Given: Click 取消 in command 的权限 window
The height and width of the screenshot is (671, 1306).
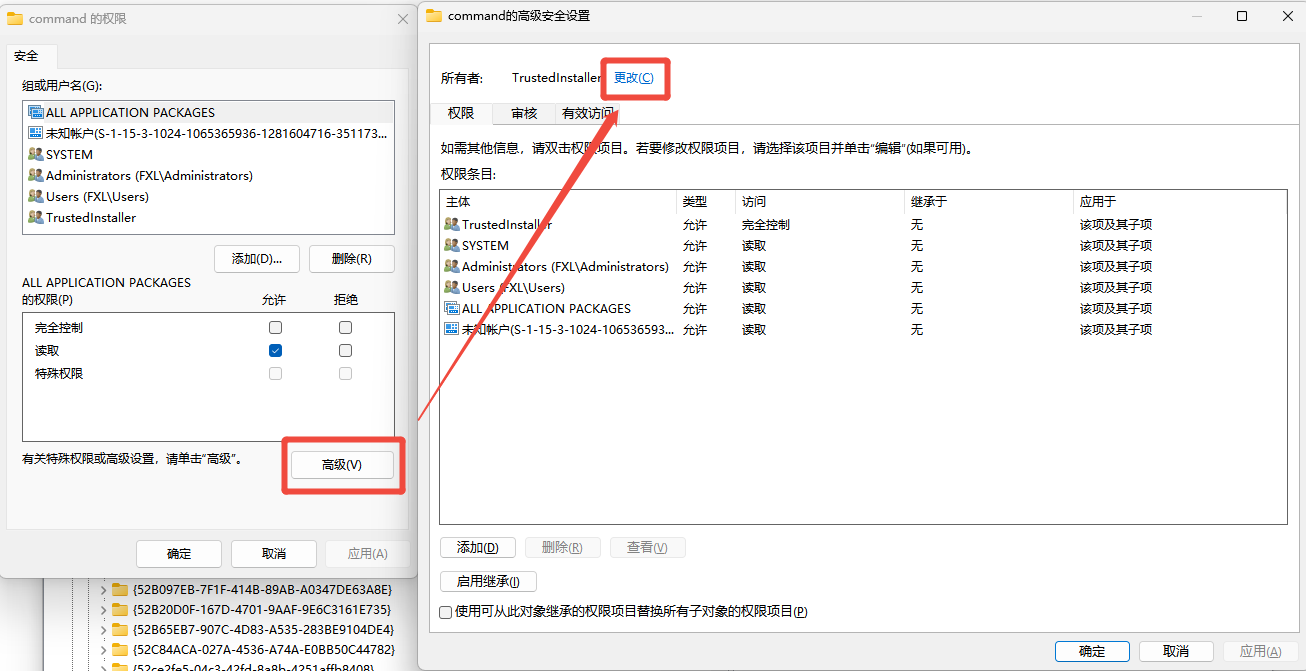Looking at the screenshot, I should coord(273,553).
